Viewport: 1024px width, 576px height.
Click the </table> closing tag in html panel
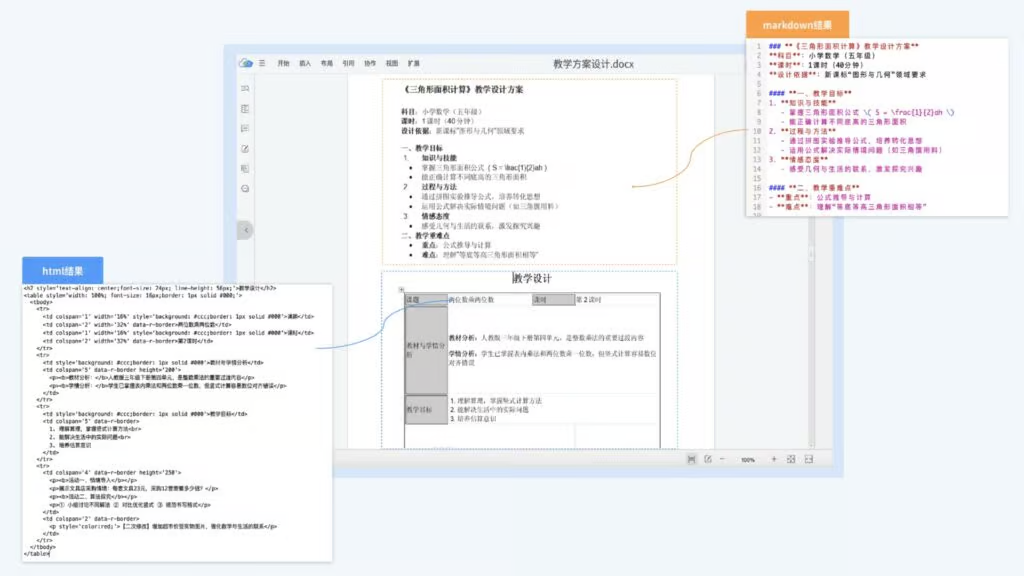point(37,554)
